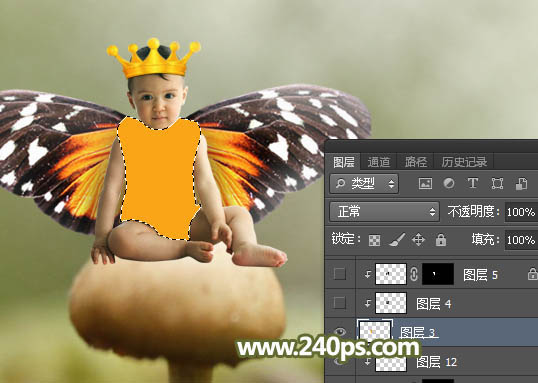Open the 正常 blend mode dropdown
This screenshot has width=538, height=383.
click(384, 212)
